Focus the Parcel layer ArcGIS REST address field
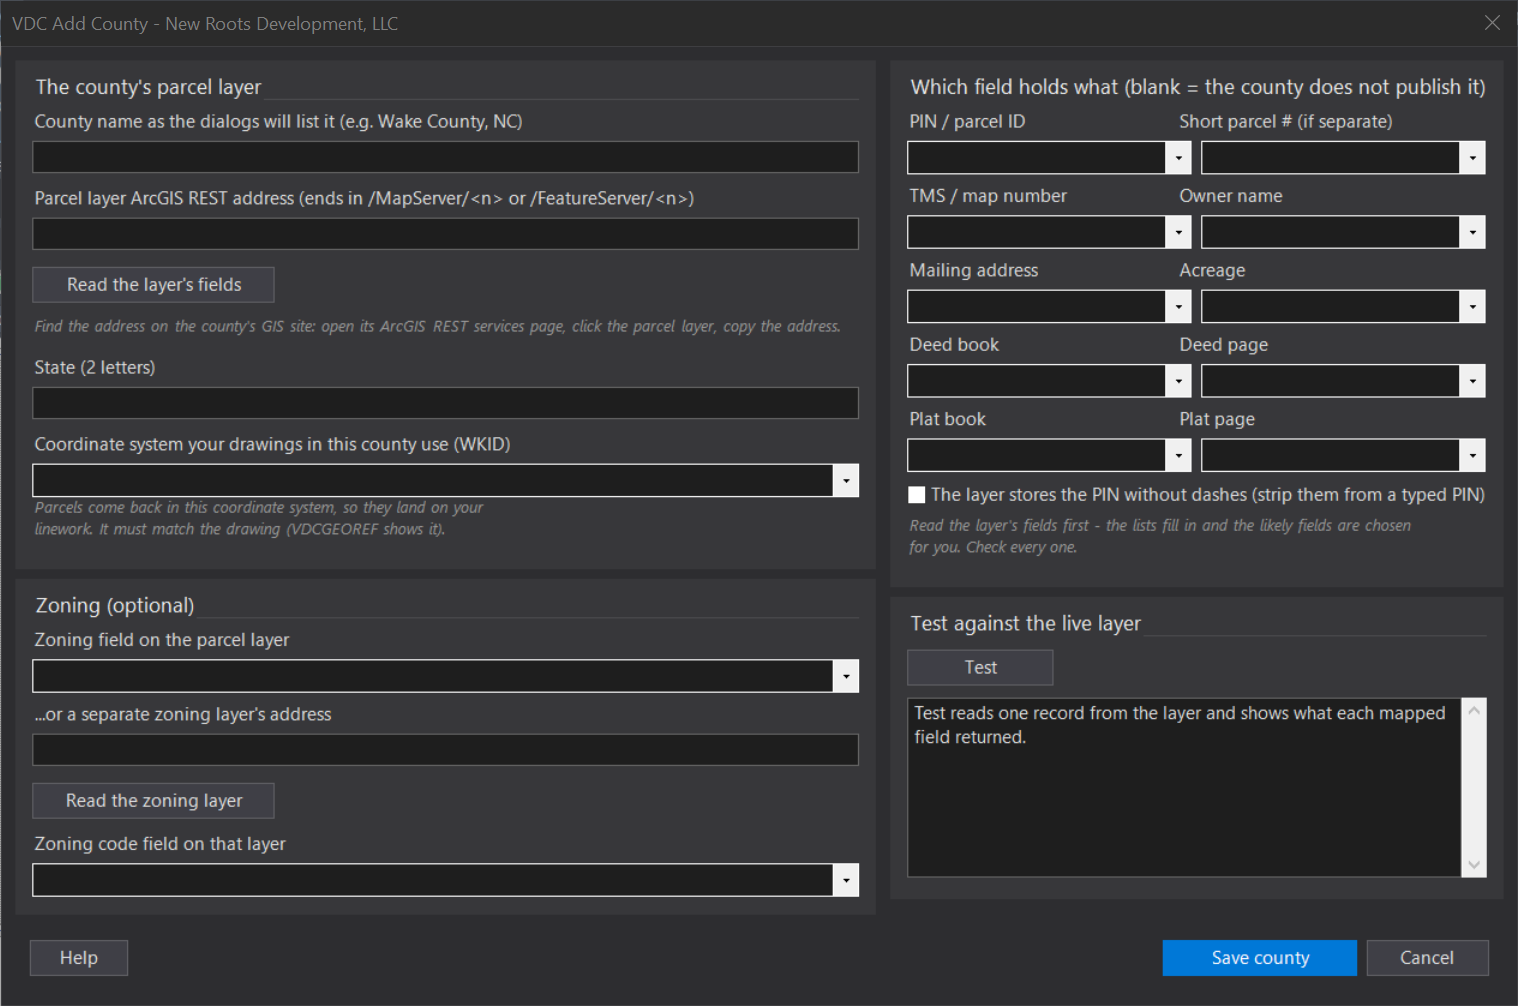1518x1006 pixels. pyautogui.click(x=445, y=234)
